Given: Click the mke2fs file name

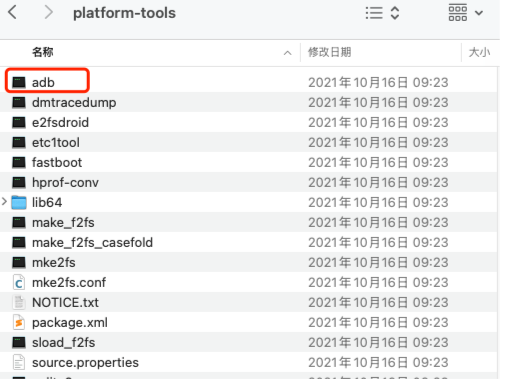Looking at the screenshot, I should tap(54, 262).
